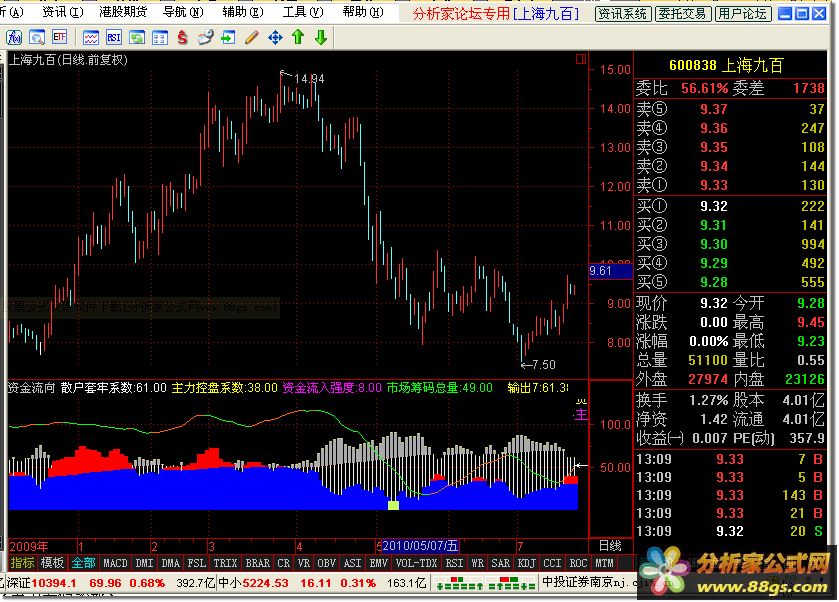Open the 资讯(I) menu

point(63,12)
